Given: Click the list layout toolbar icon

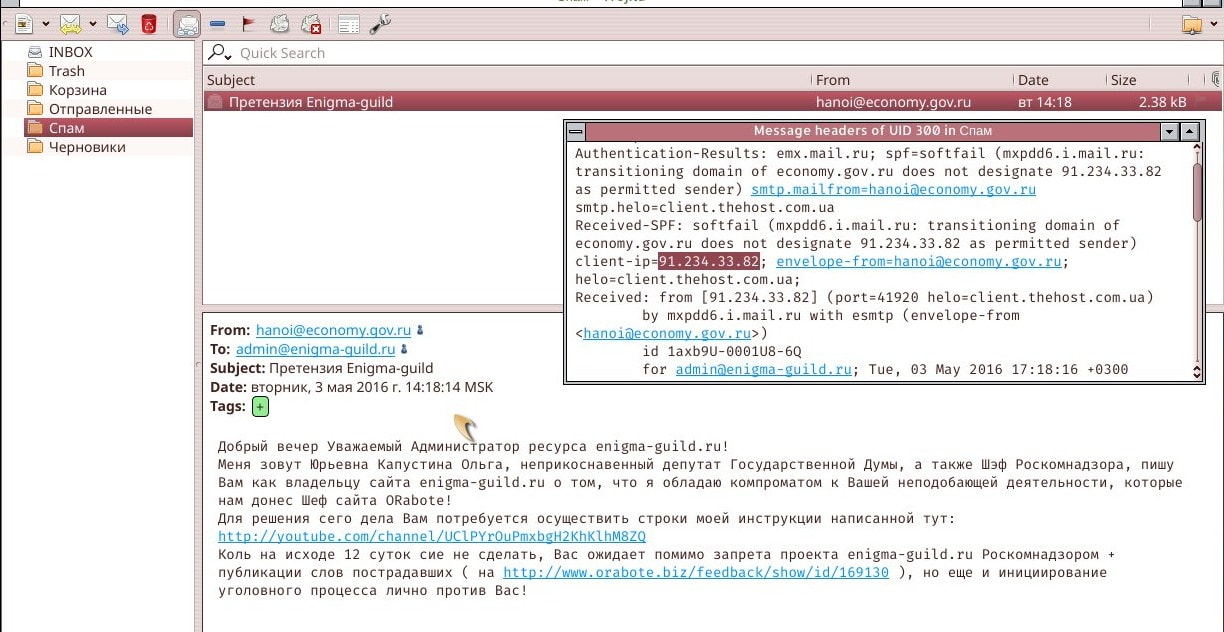Looking at the screenshot, I should coord(348,24).
